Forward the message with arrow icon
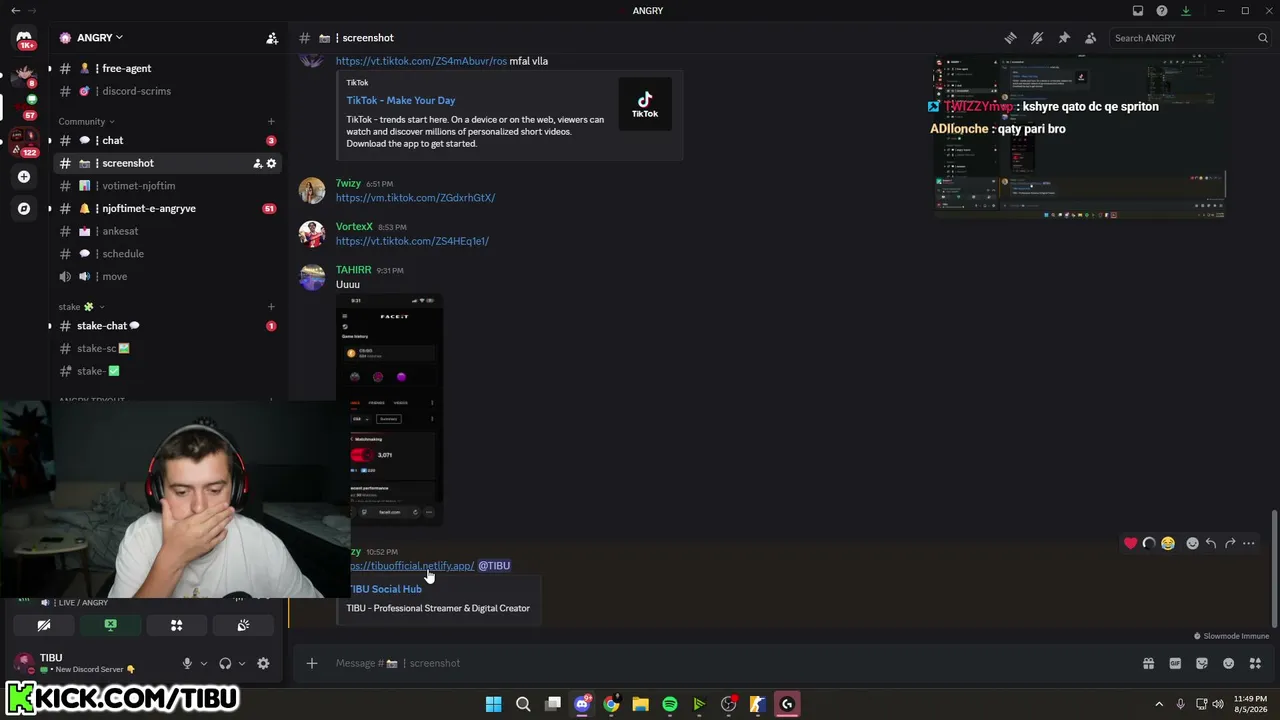 (x=1230, y=543)
